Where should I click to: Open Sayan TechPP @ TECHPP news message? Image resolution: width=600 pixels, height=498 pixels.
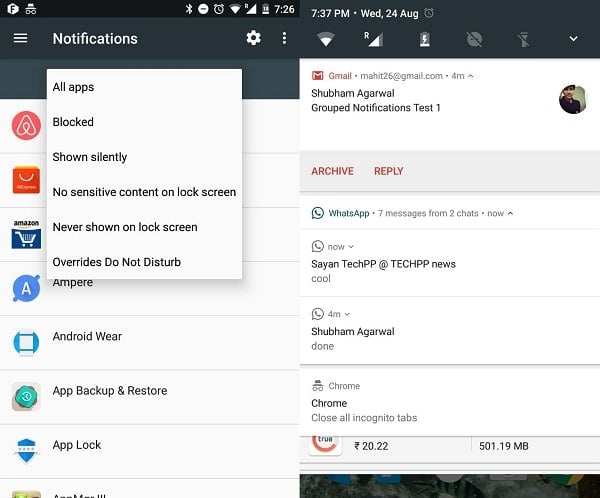point(450,263)
